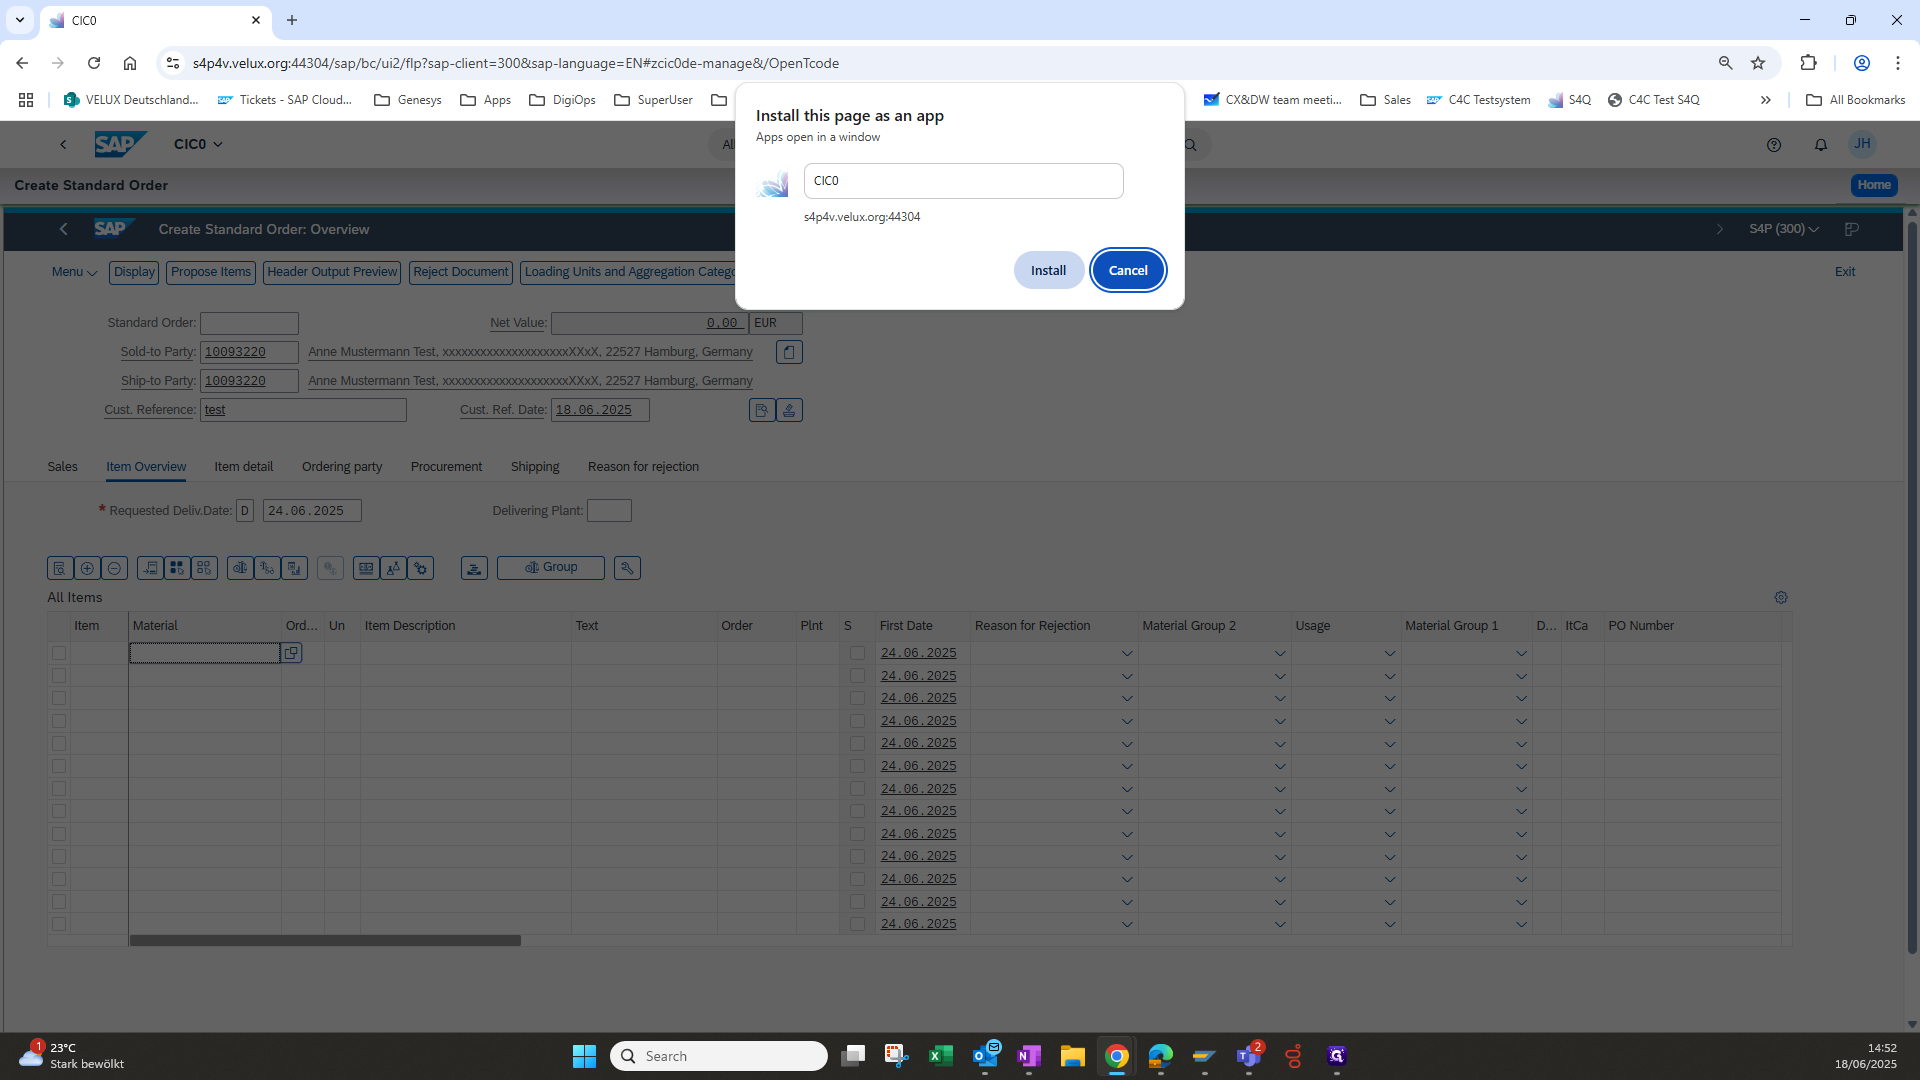Open Excel from the taskbar
1920x1080 pixels.
(x=940, y=1056)
